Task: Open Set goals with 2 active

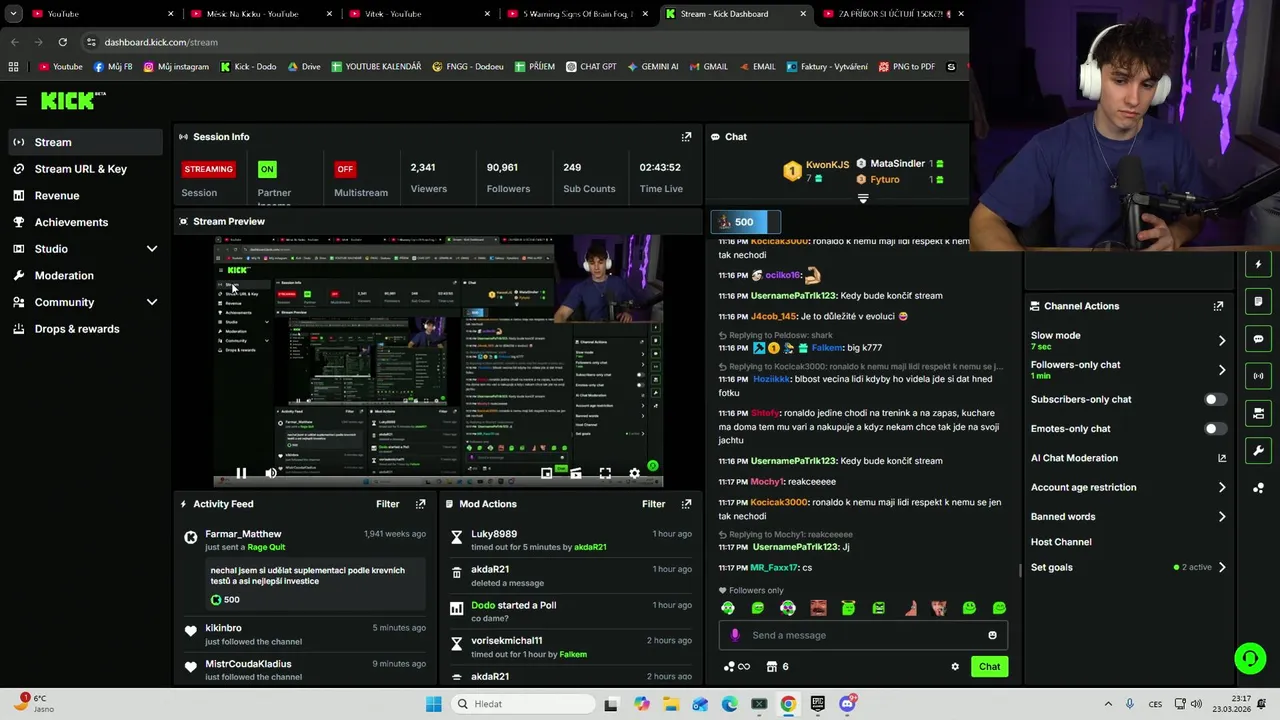Action: pyautogui.click(x=1128, y=567)
